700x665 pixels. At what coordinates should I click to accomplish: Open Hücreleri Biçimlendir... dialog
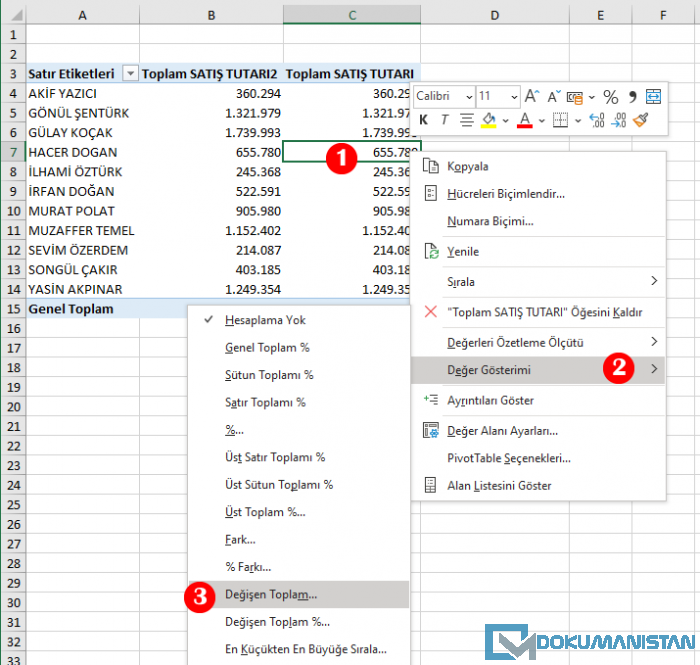click(506, 194)
